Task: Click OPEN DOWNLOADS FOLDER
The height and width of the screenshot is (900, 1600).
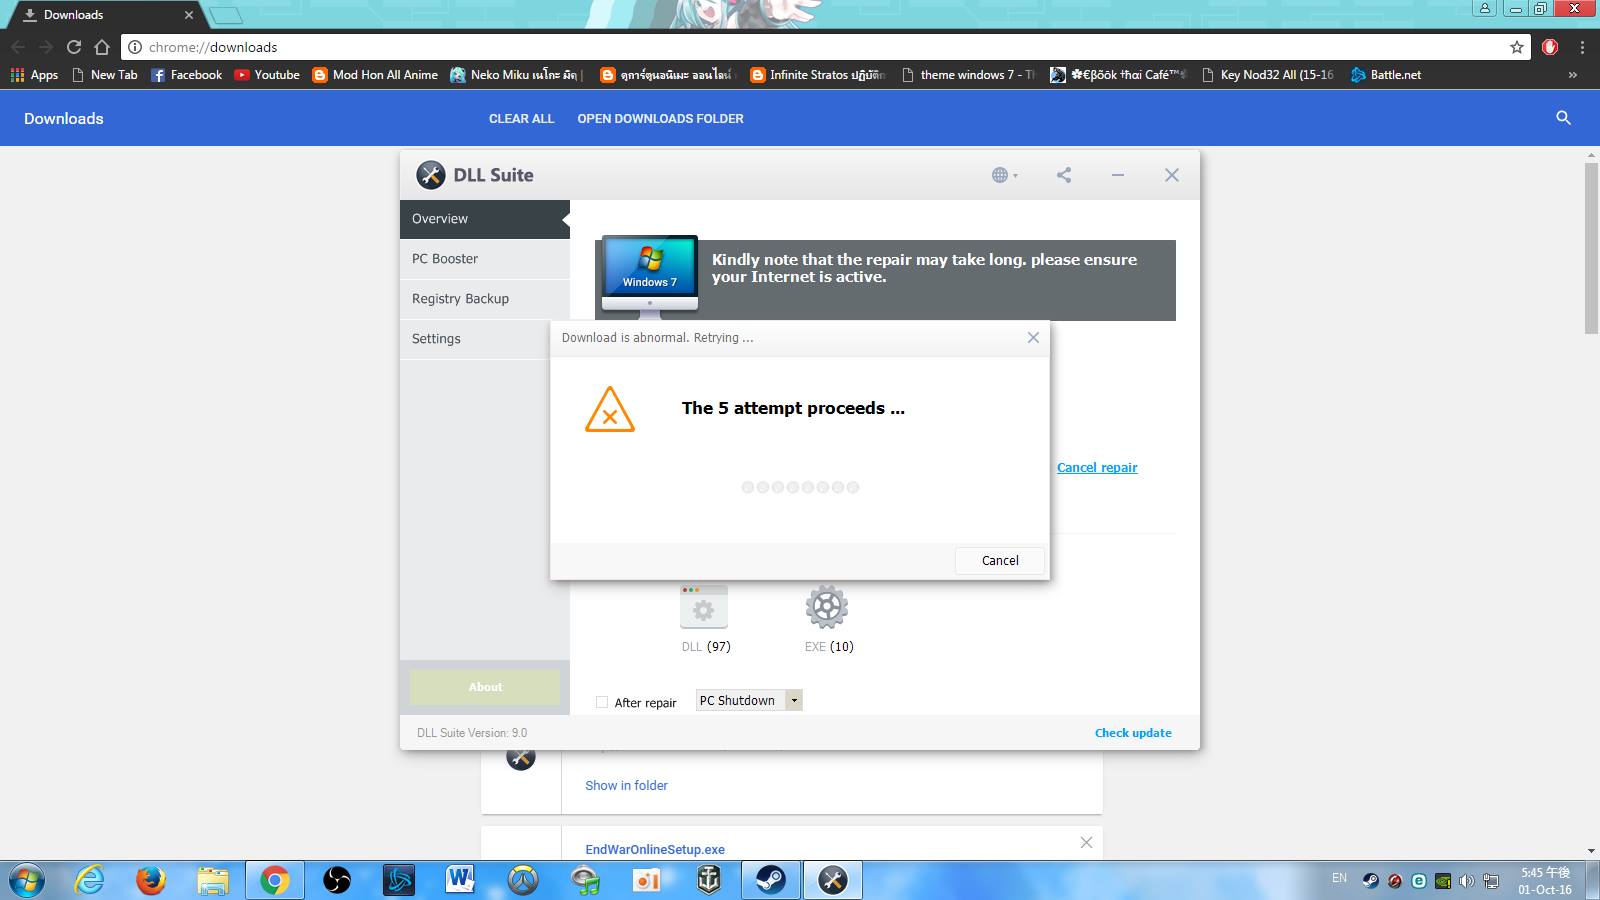Action: click(660, 119)
